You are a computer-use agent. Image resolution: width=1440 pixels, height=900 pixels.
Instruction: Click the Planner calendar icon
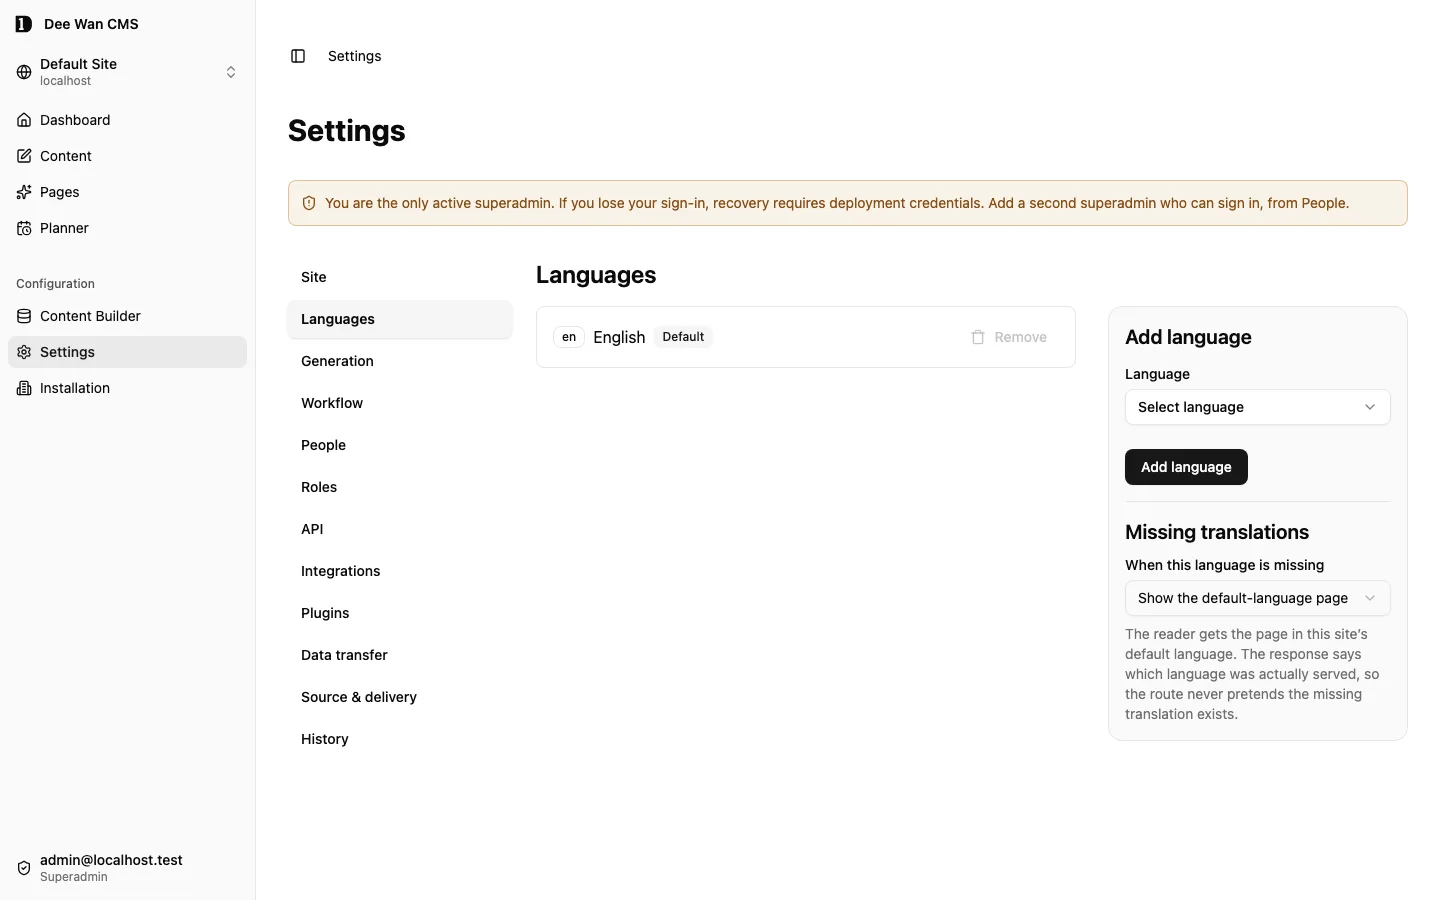[x=24, y=228]
